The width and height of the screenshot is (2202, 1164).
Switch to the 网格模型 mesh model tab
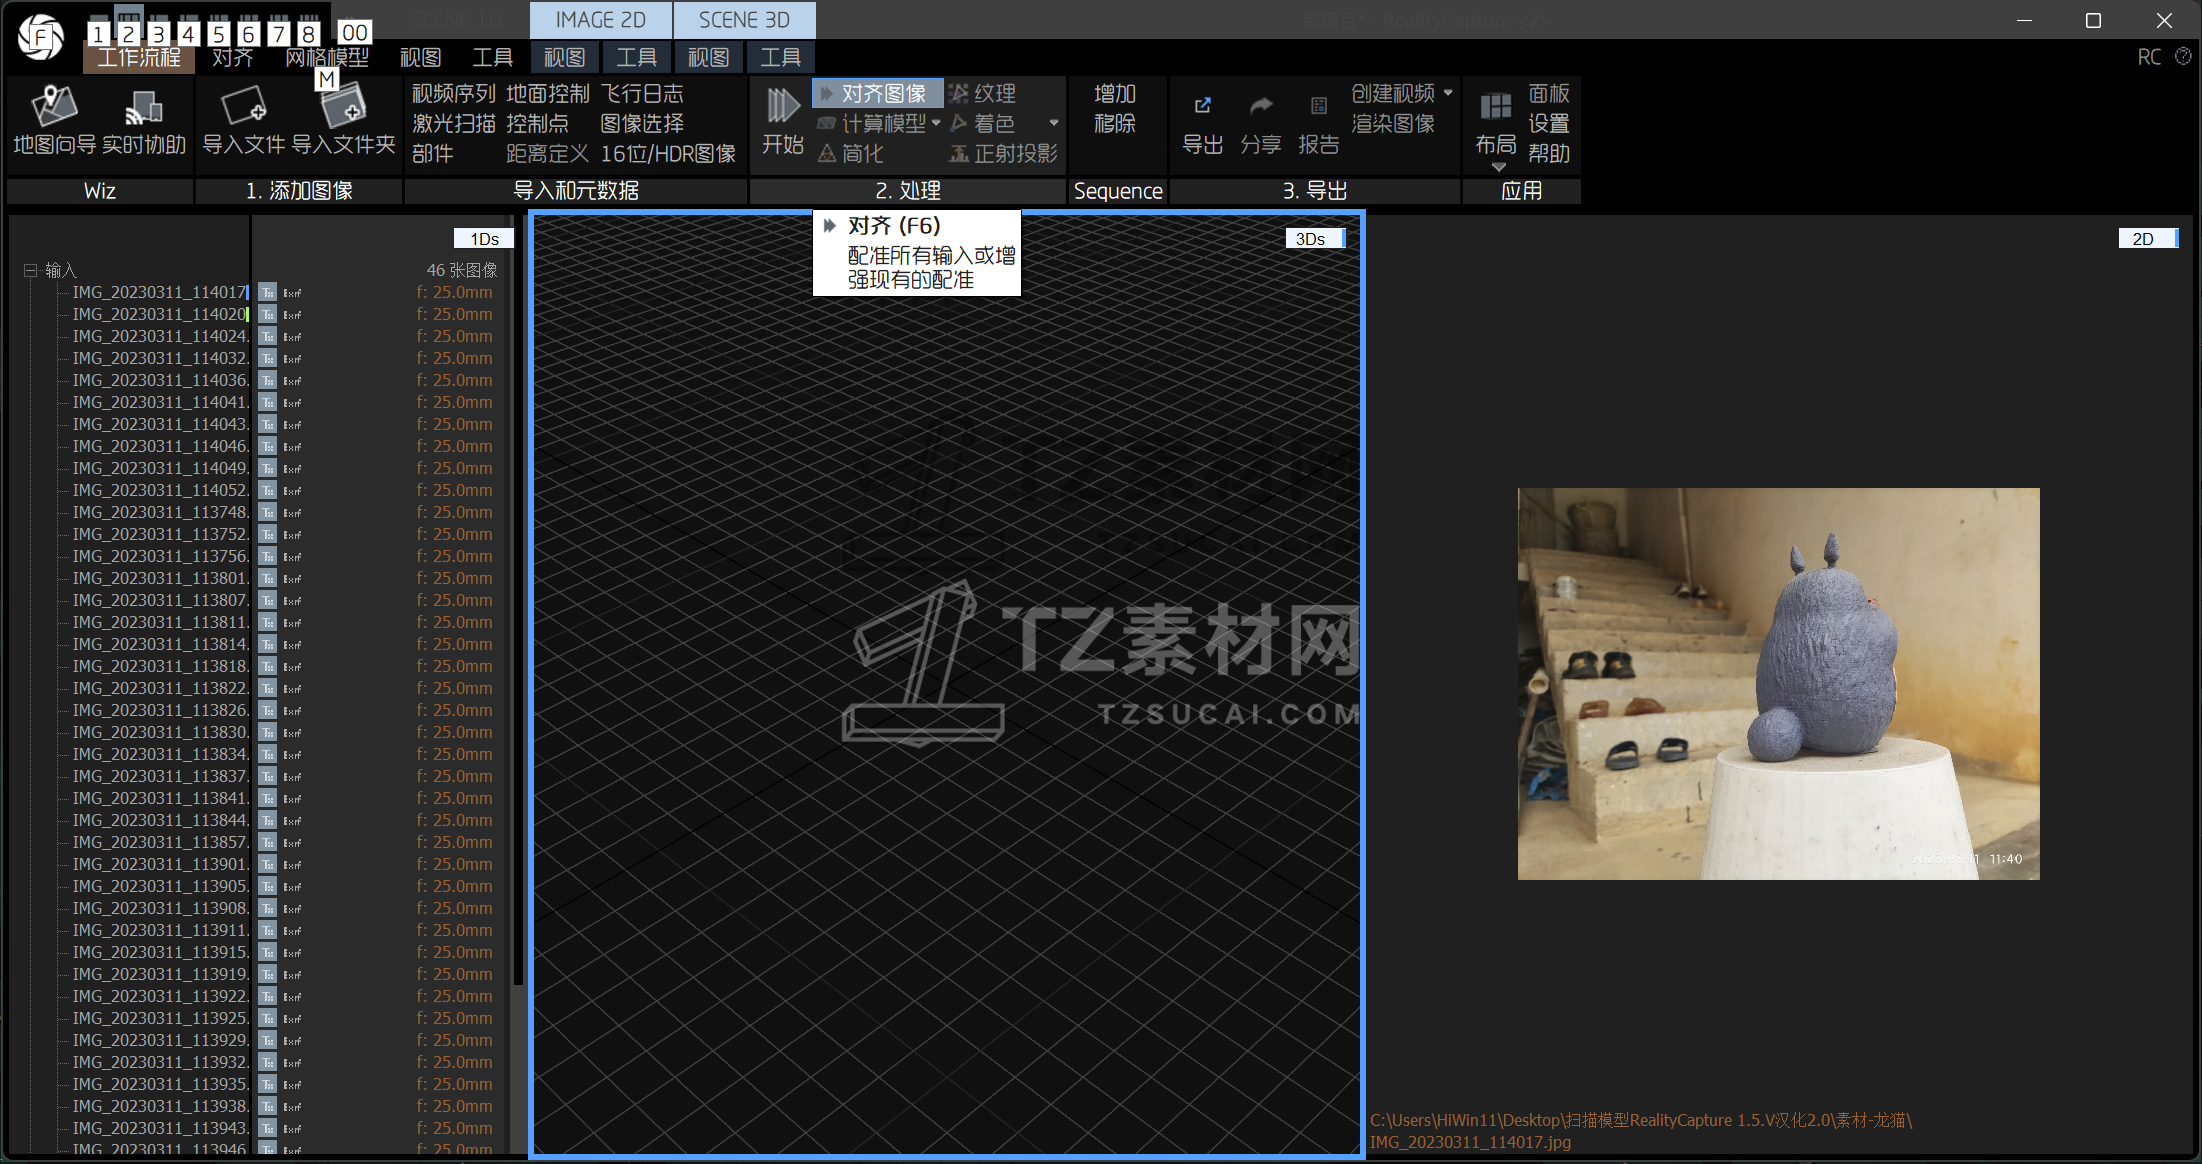click(327, 58)
